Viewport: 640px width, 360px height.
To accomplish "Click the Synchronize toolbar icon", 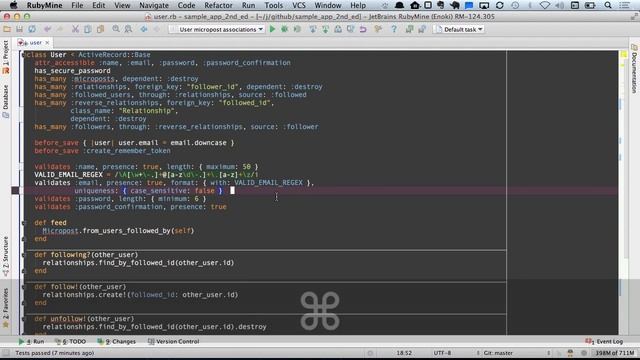I will (32, 29).
